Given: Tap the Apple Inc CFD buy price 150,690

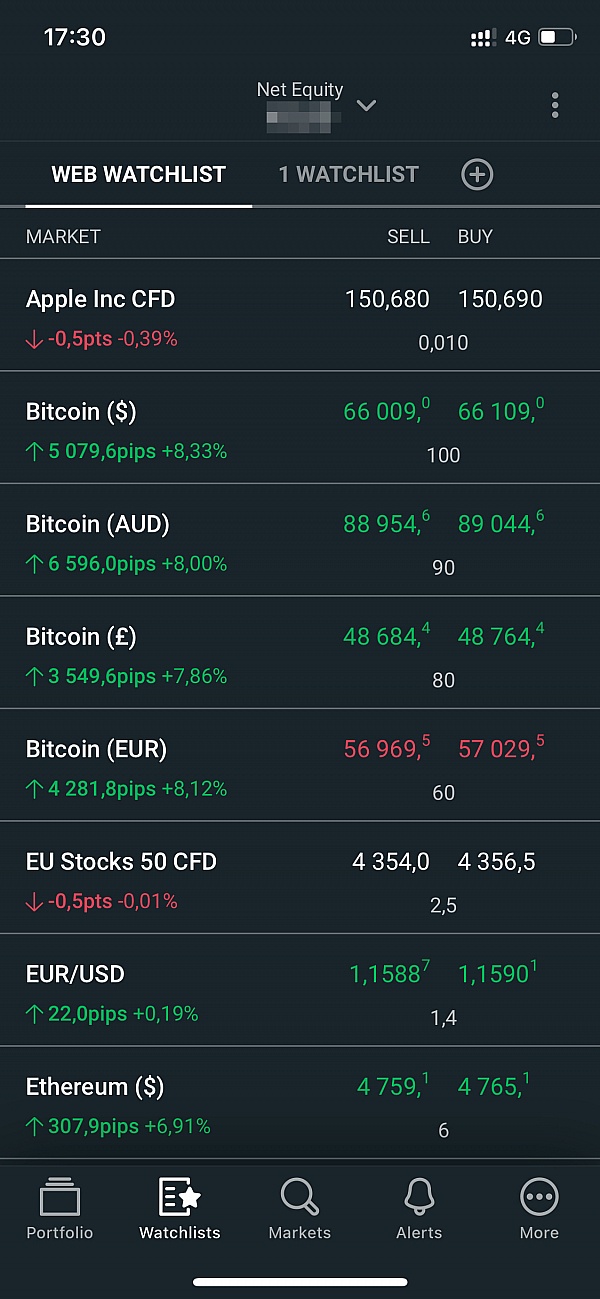Looking at the screenshot, I should pyautogui.click(x=500, y=299).
